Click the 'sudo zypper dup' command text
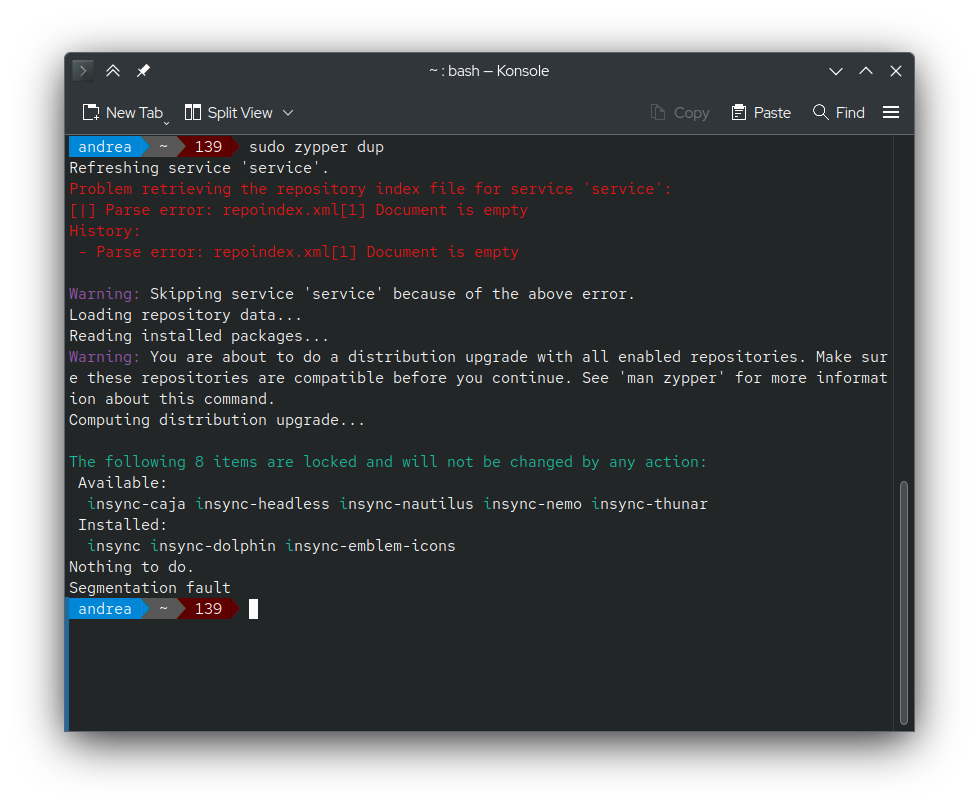 (x=316, y=147)
